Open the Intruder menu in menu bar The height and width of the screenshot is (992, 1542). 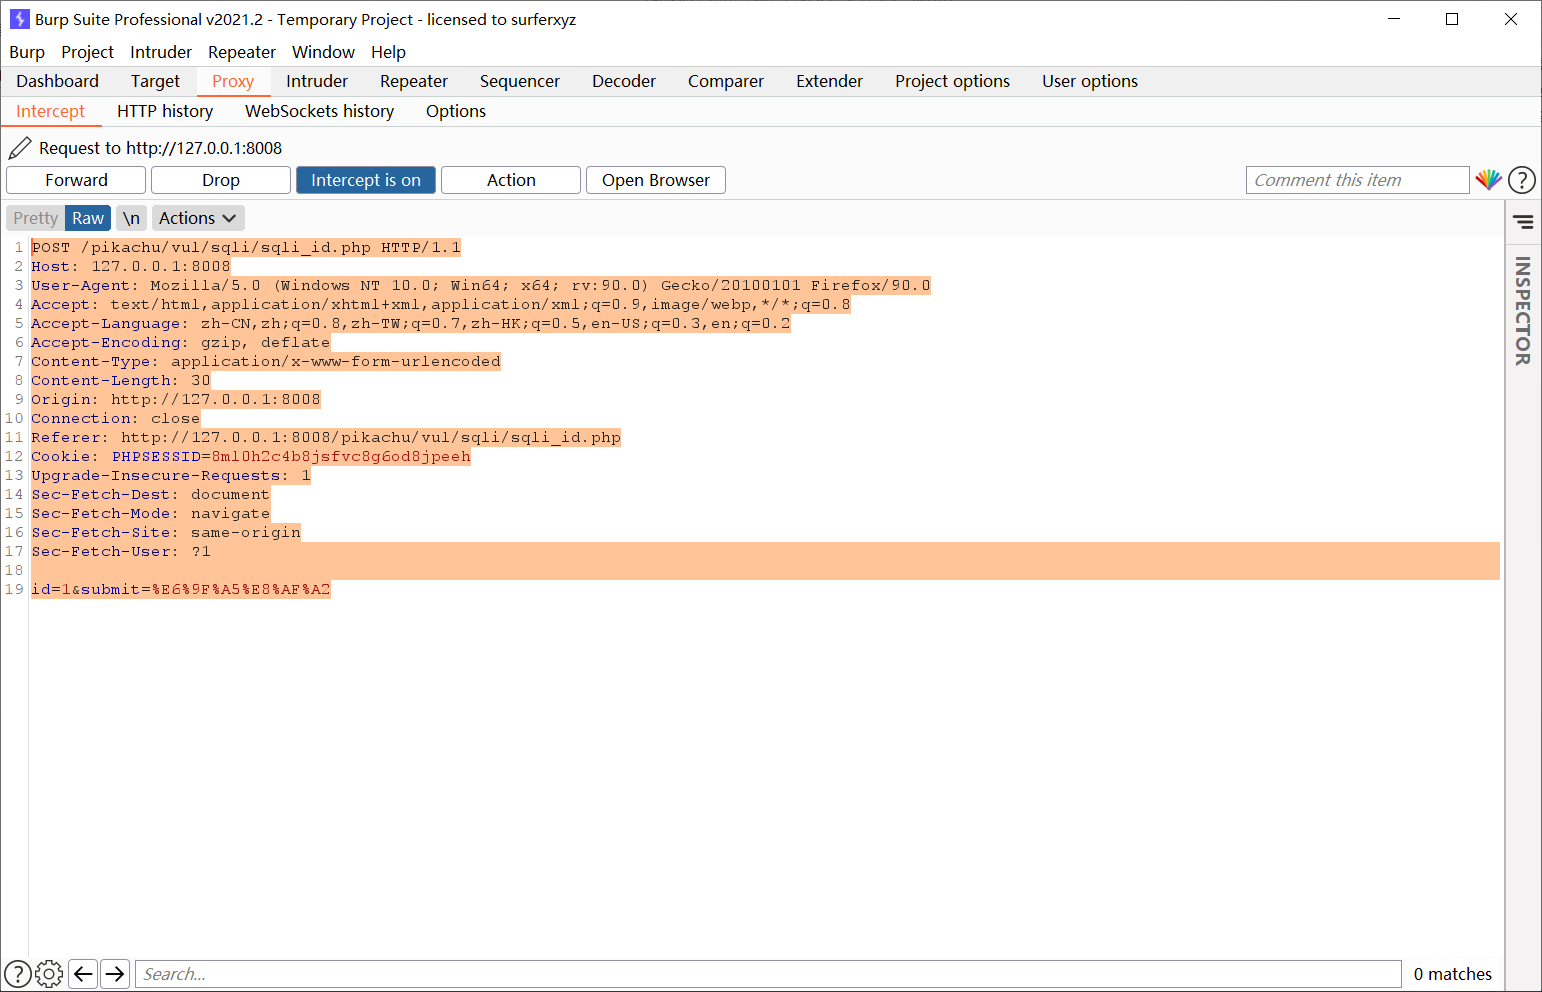[161, 52]
